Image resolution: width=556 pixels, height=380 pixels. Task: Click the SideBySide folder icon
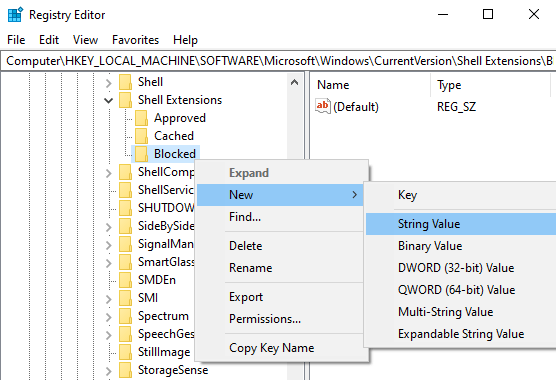tap(125, 226)
